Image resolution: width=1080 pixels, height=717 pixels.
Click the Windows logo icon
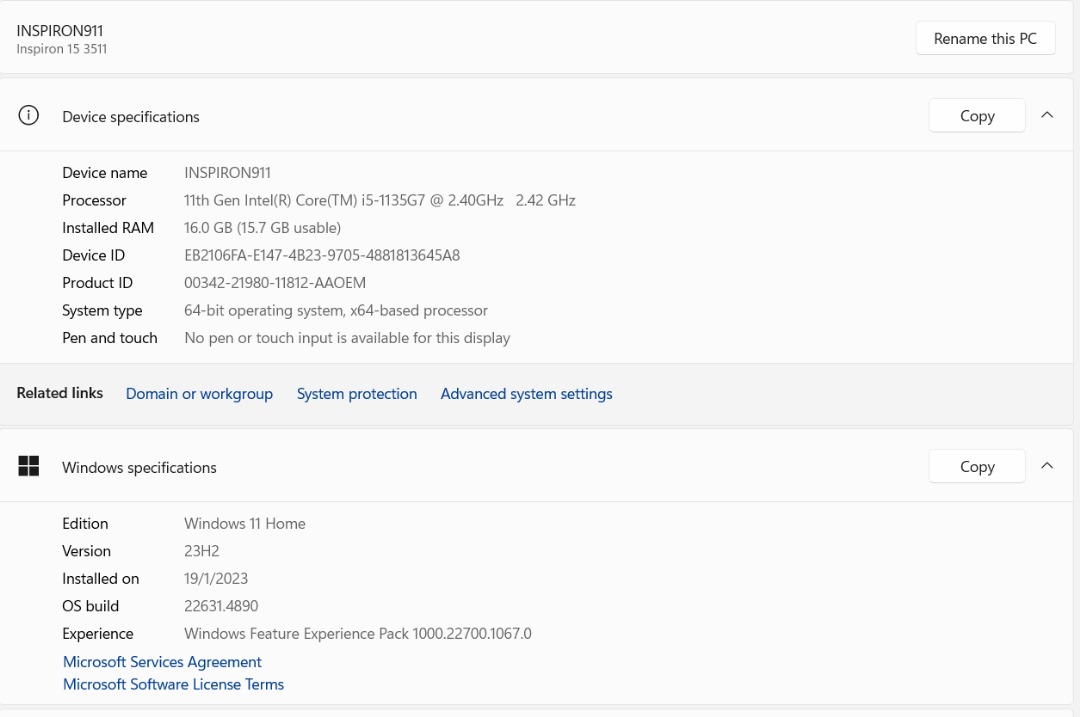[29, 466]
